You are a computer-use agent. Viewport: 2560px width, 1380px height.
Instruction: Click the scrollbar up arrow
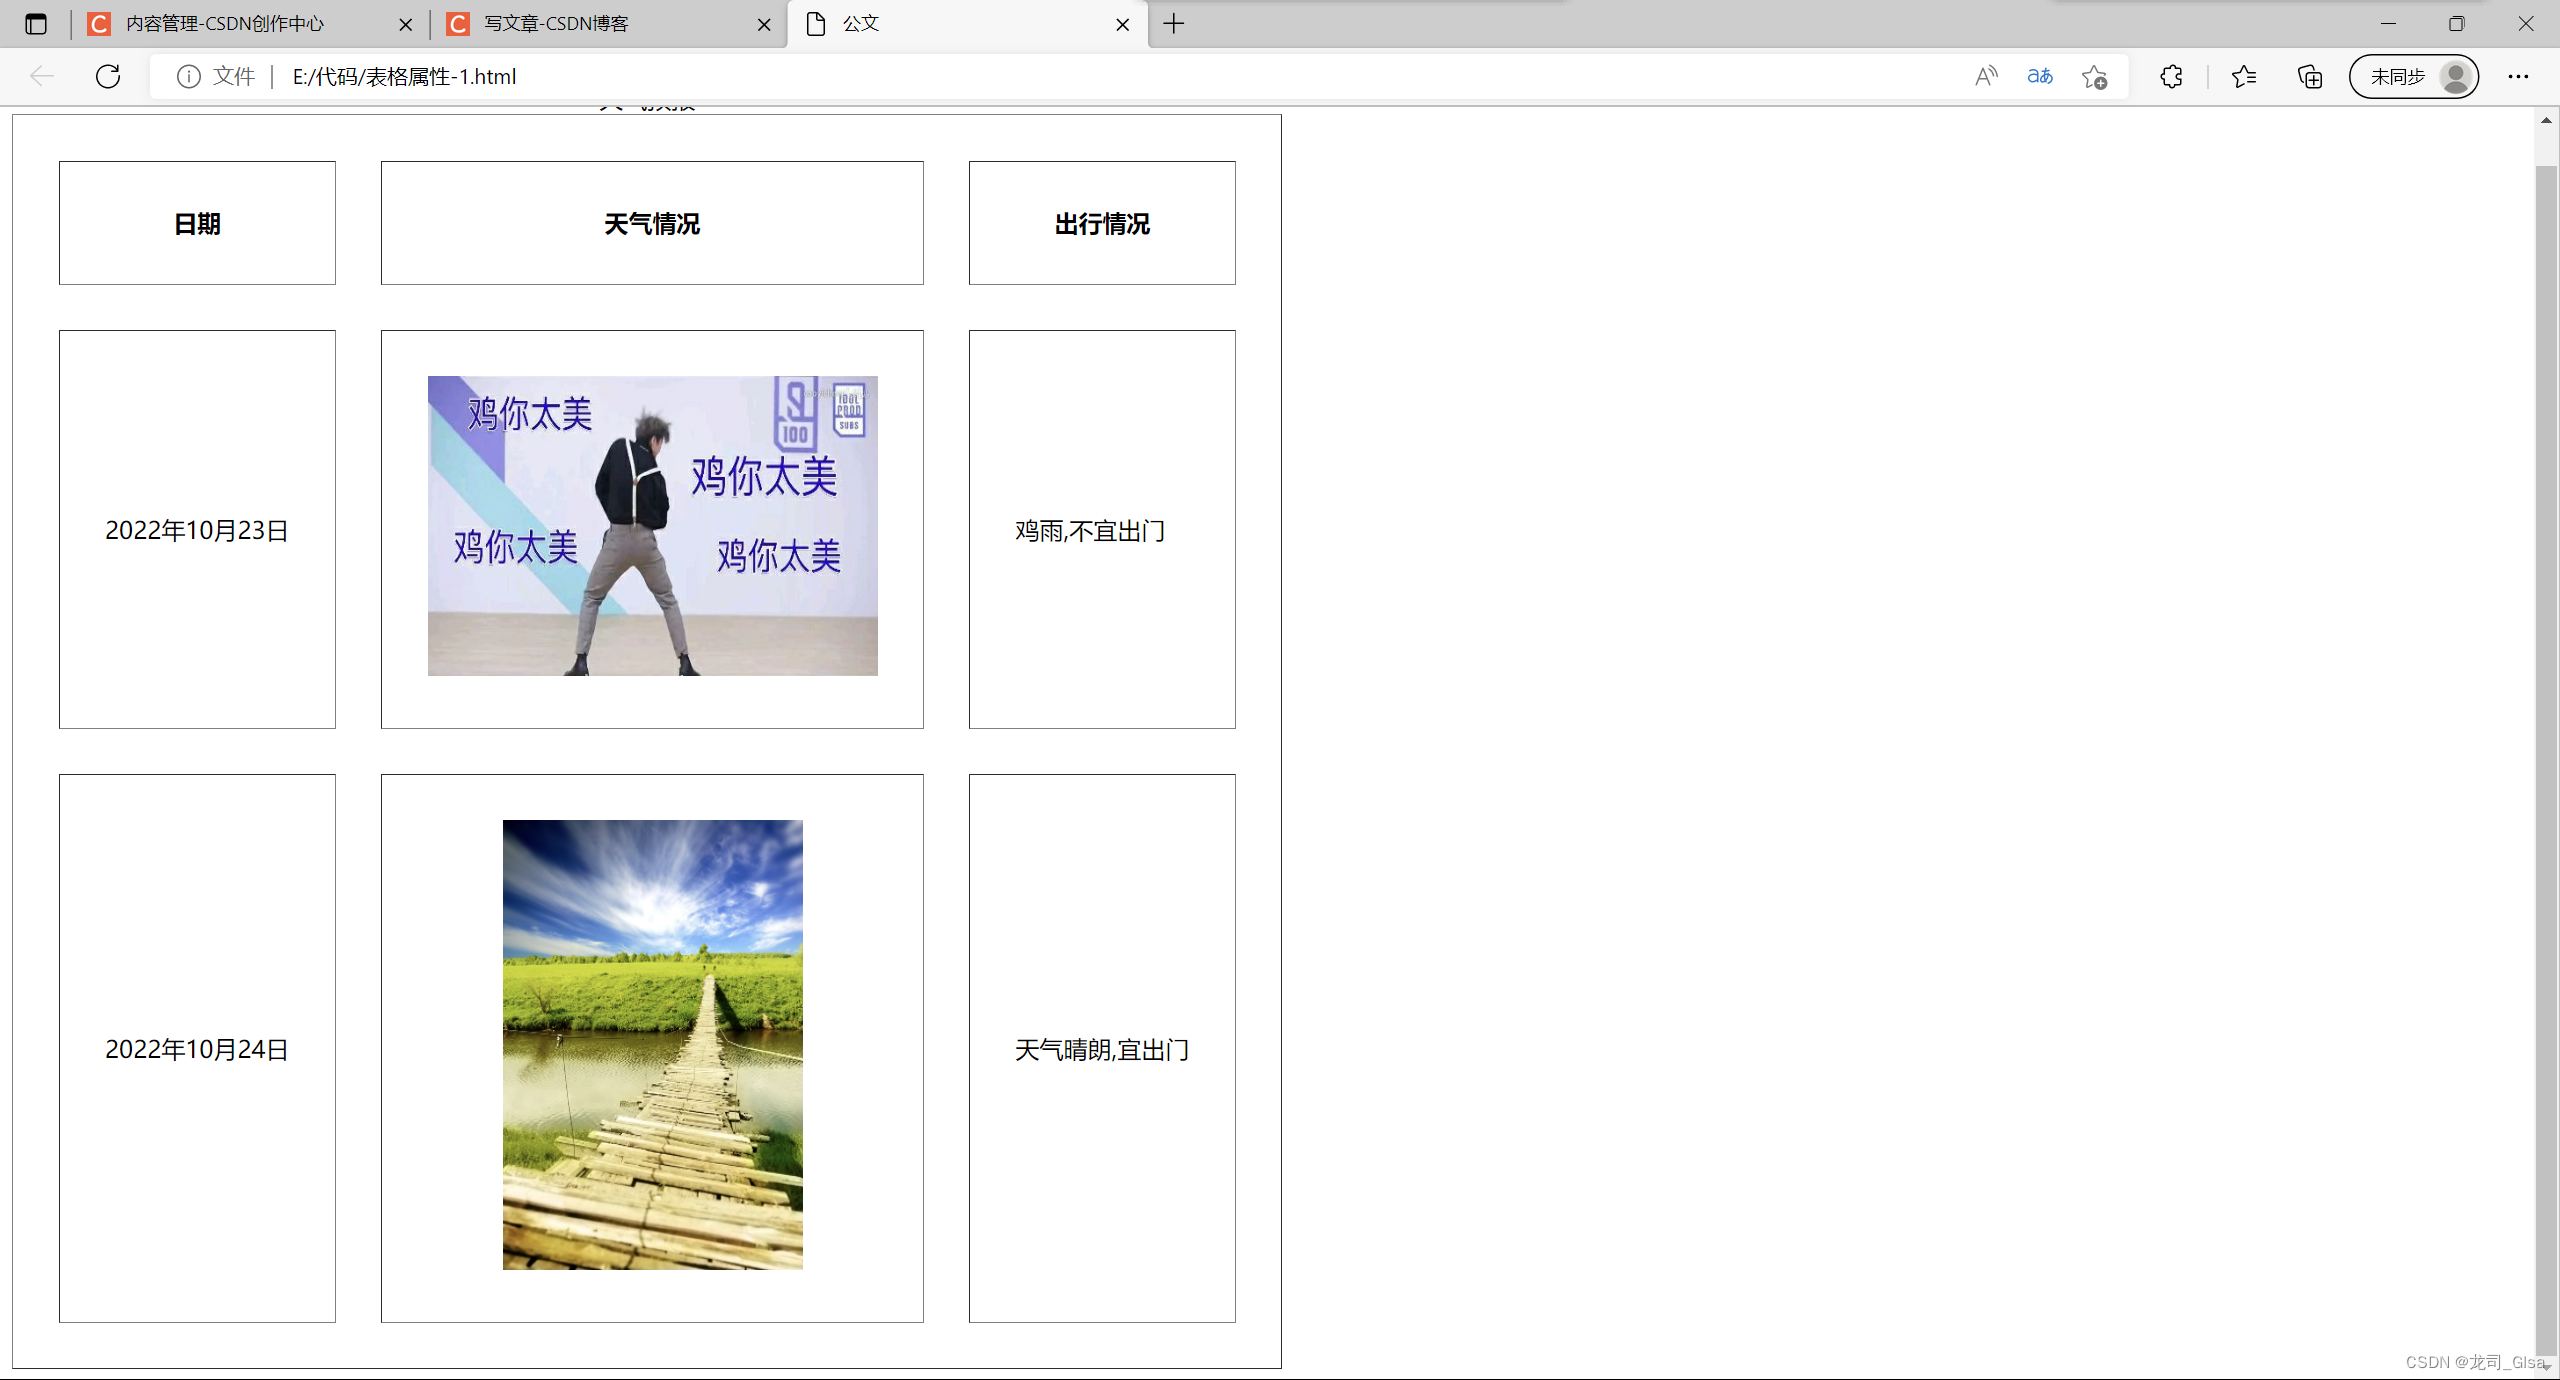[2546, 121]
